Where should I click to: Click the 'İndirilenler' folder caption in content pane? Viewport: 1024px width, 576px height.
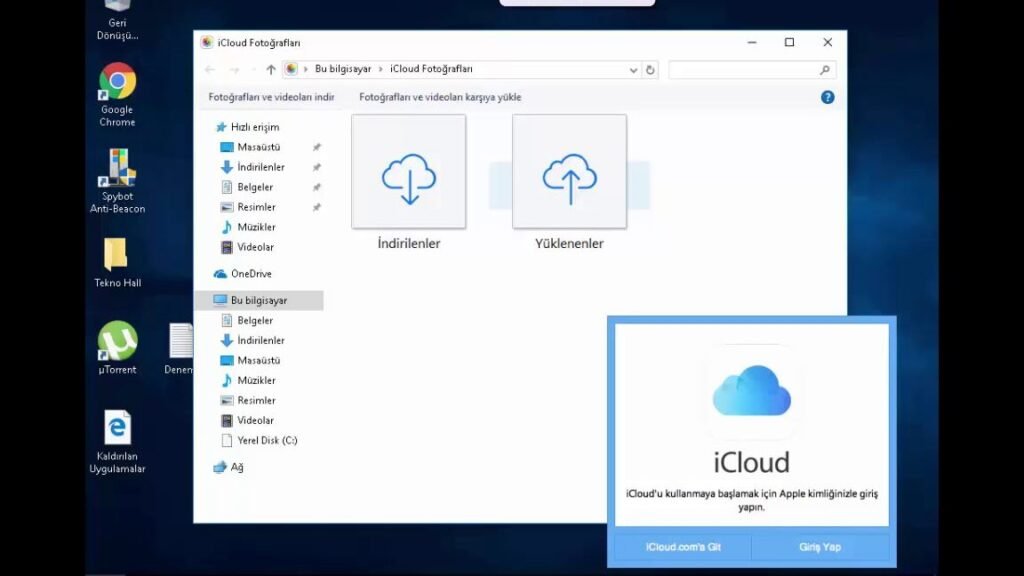(x=409, y=244)
